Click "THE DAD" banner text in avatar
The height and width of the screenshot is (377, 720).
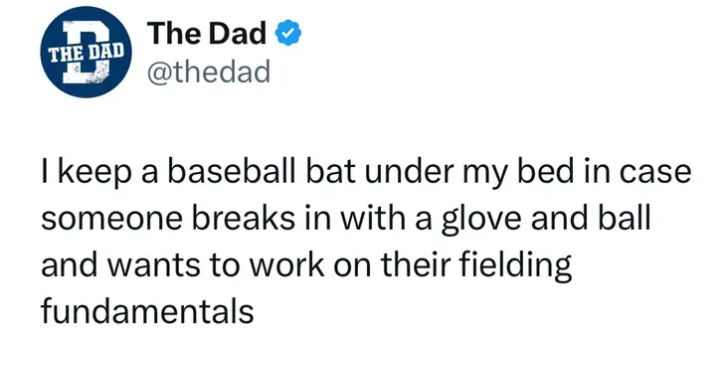pos(86,53)
